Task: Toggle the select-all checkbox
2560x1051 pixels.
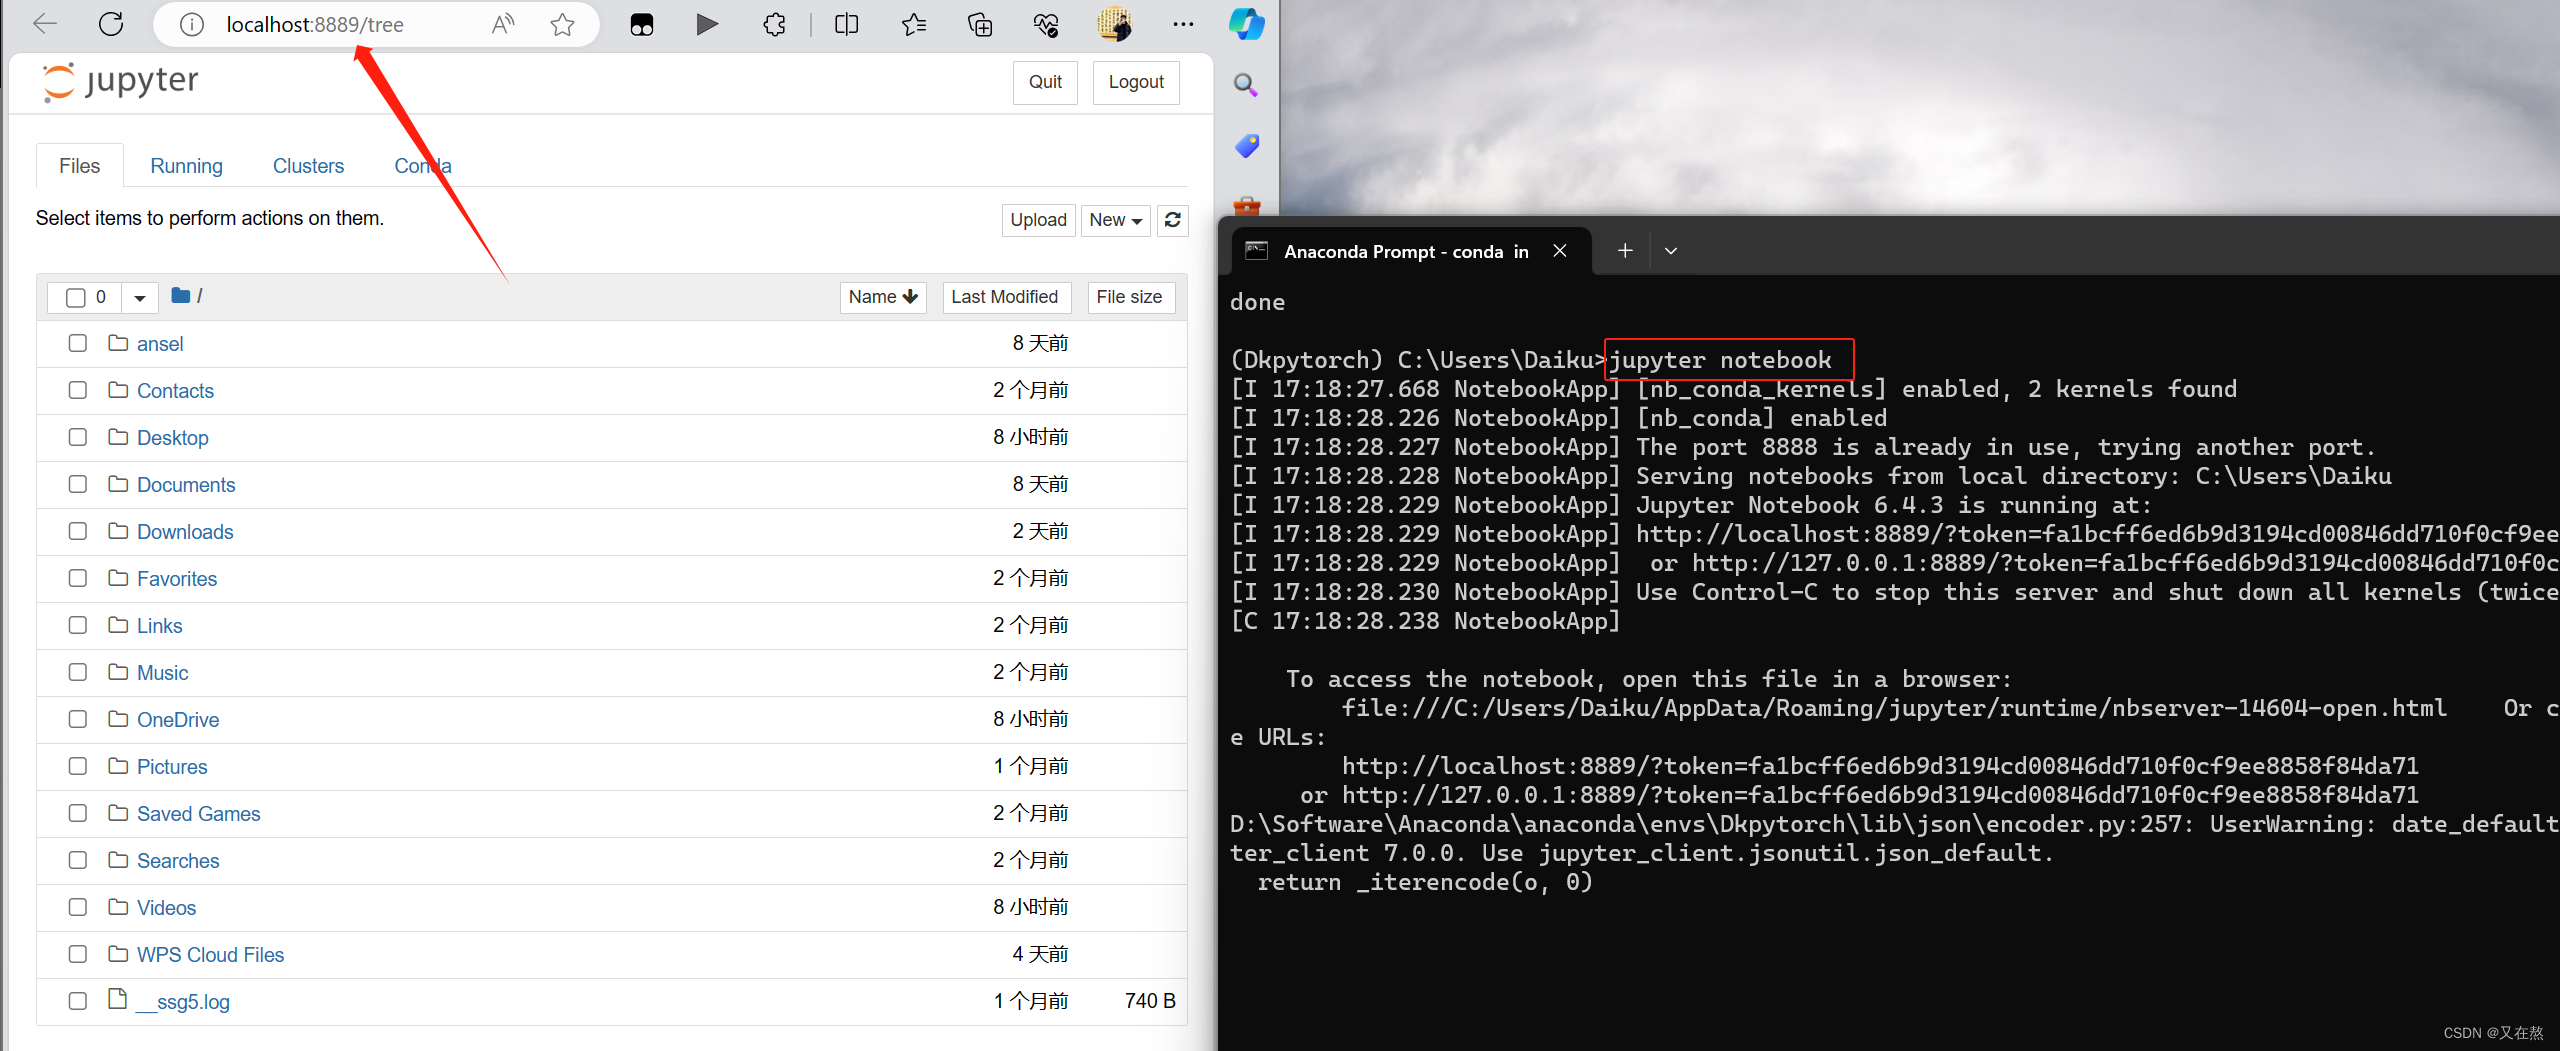Action: point(75,297)
